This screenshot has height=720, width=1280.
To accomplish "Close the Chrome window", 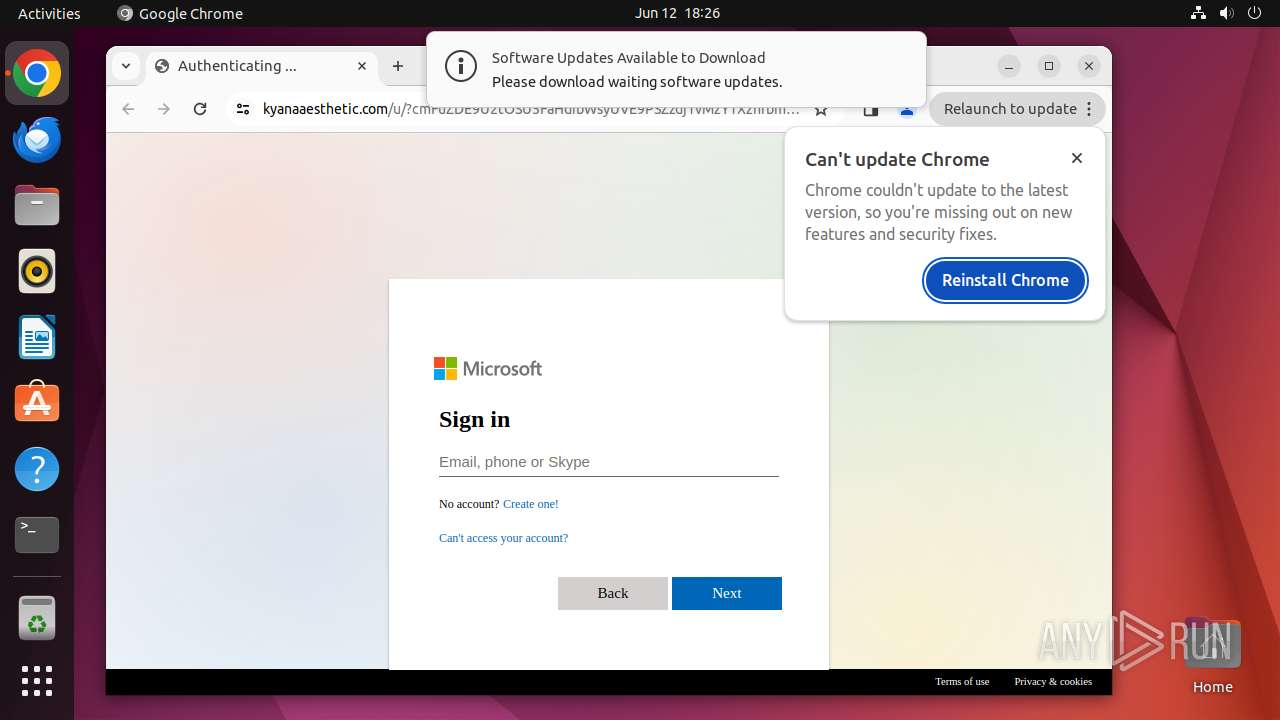I will click(1089, 66).
